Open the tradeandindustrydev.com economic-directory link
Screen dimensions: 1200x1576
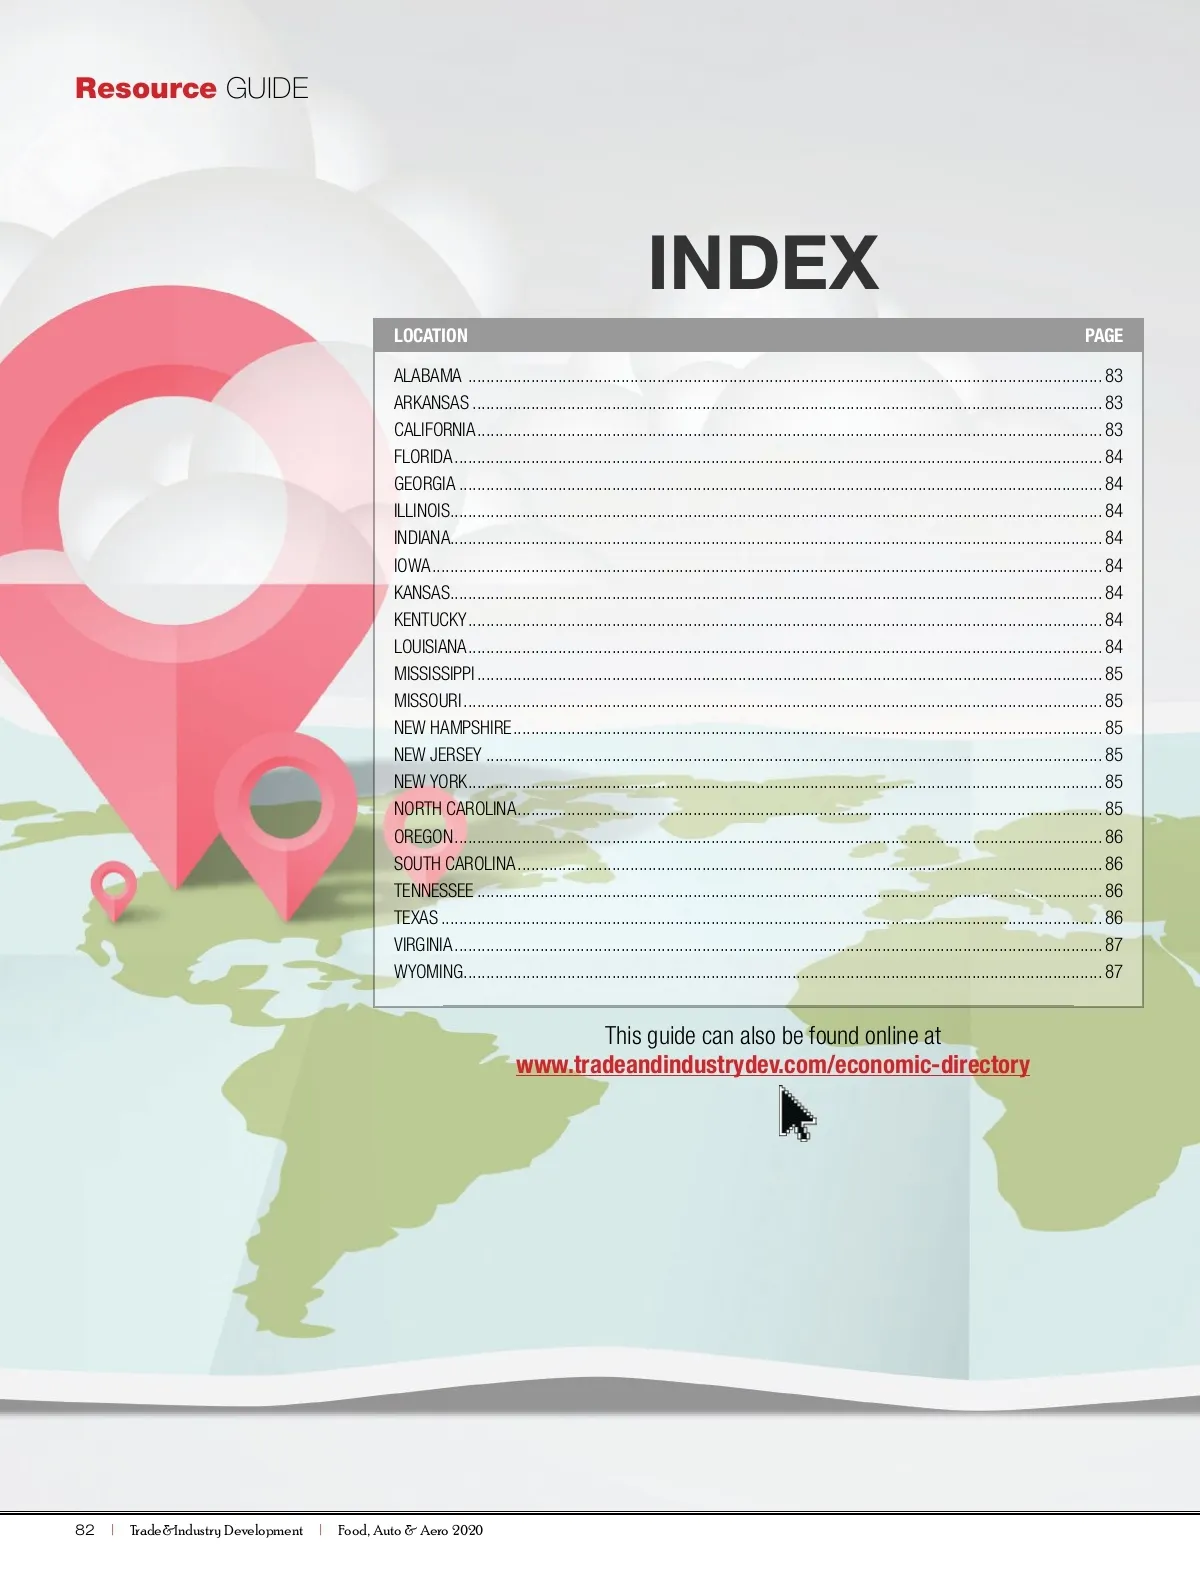pos(772,1065)
